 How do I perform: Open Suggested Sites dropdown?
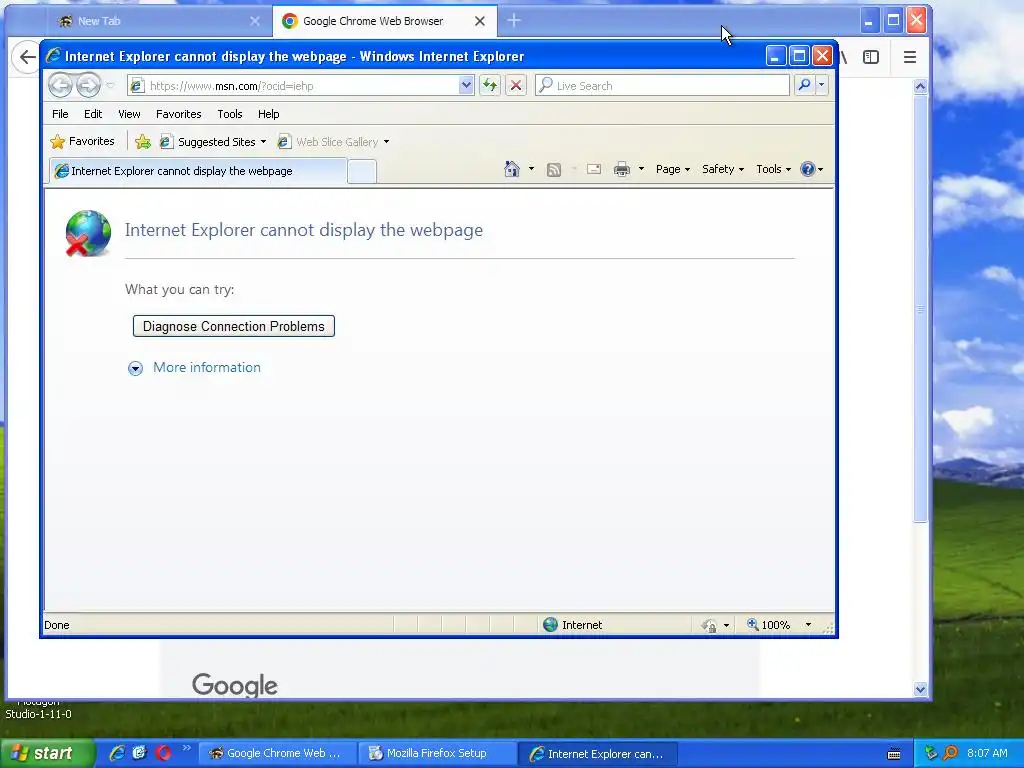coord(213,142)
